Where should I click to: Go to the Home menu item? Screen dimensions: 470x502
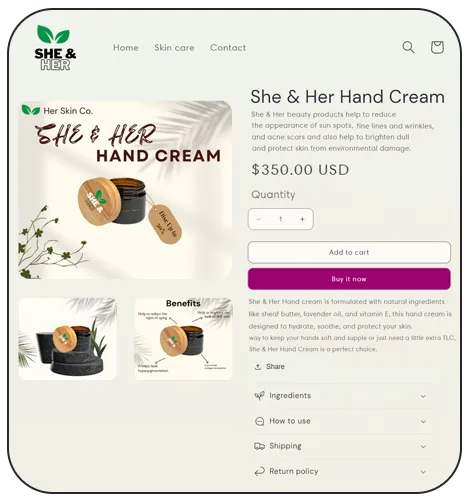(x=126, y=48)
